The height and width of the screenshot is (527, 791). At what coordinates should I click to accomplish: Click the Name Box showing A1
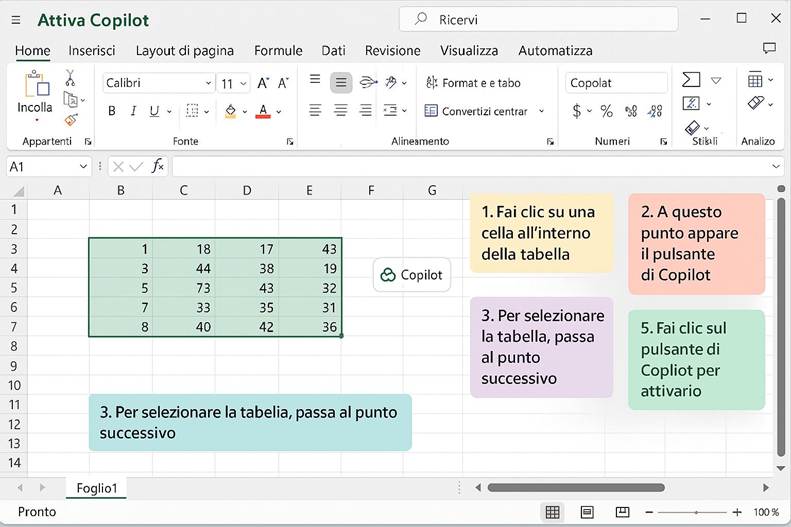48,166
